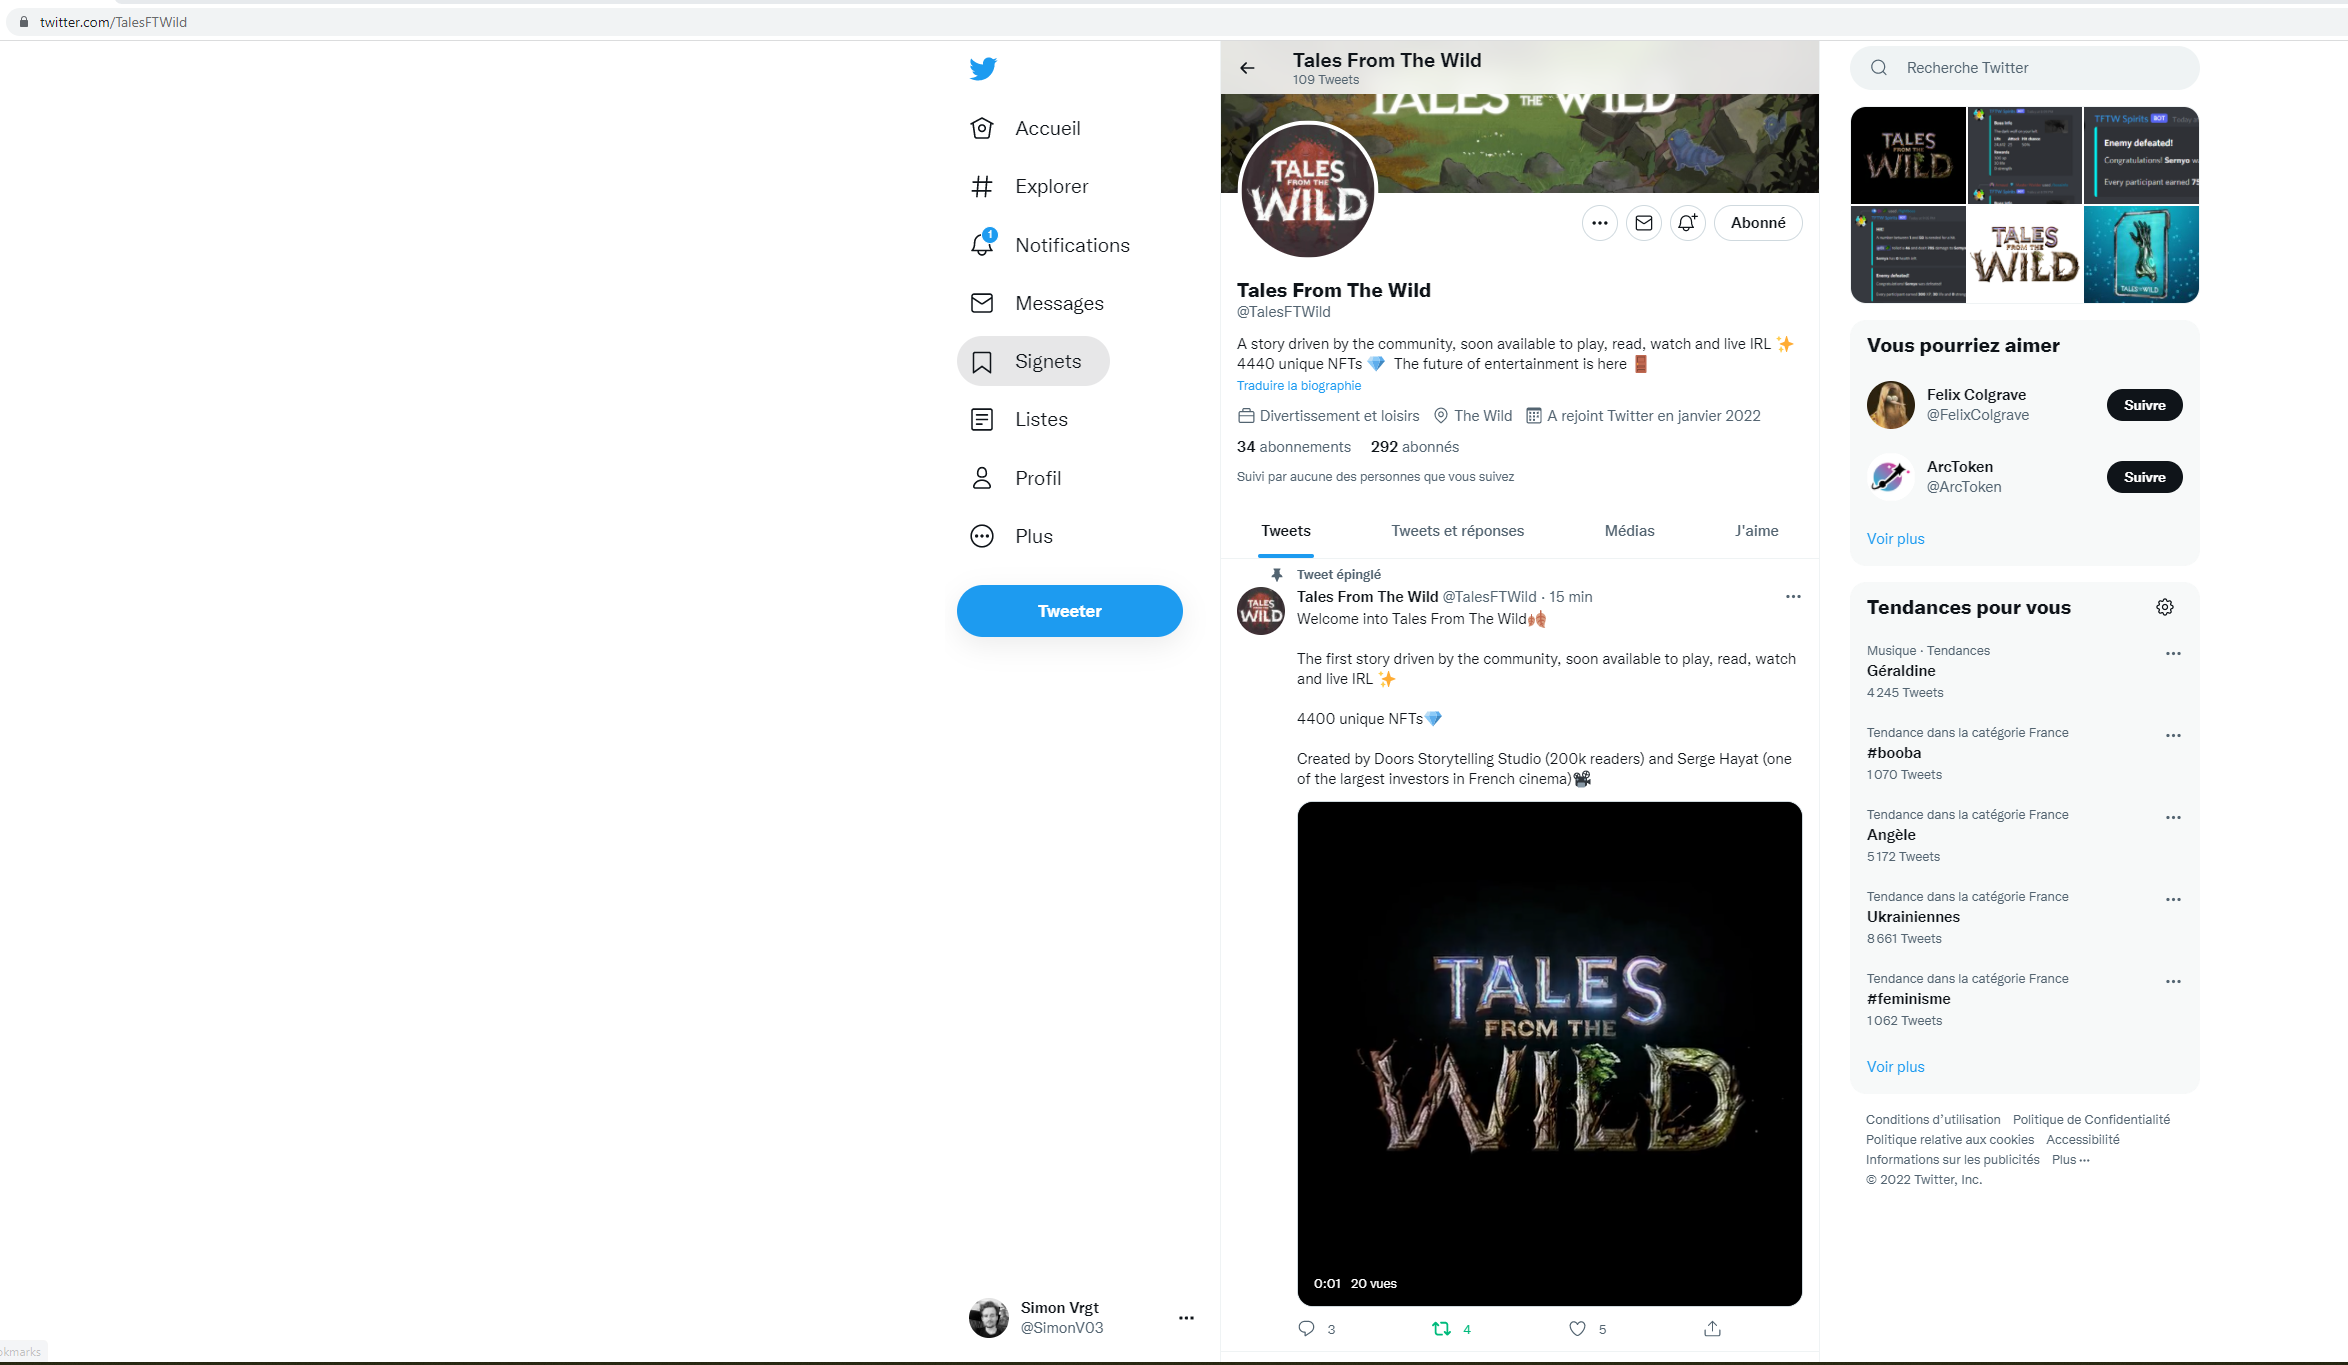Click Voir plus under suggestions
The width and height of the screenshot is (2348, 1365).
1895,539
